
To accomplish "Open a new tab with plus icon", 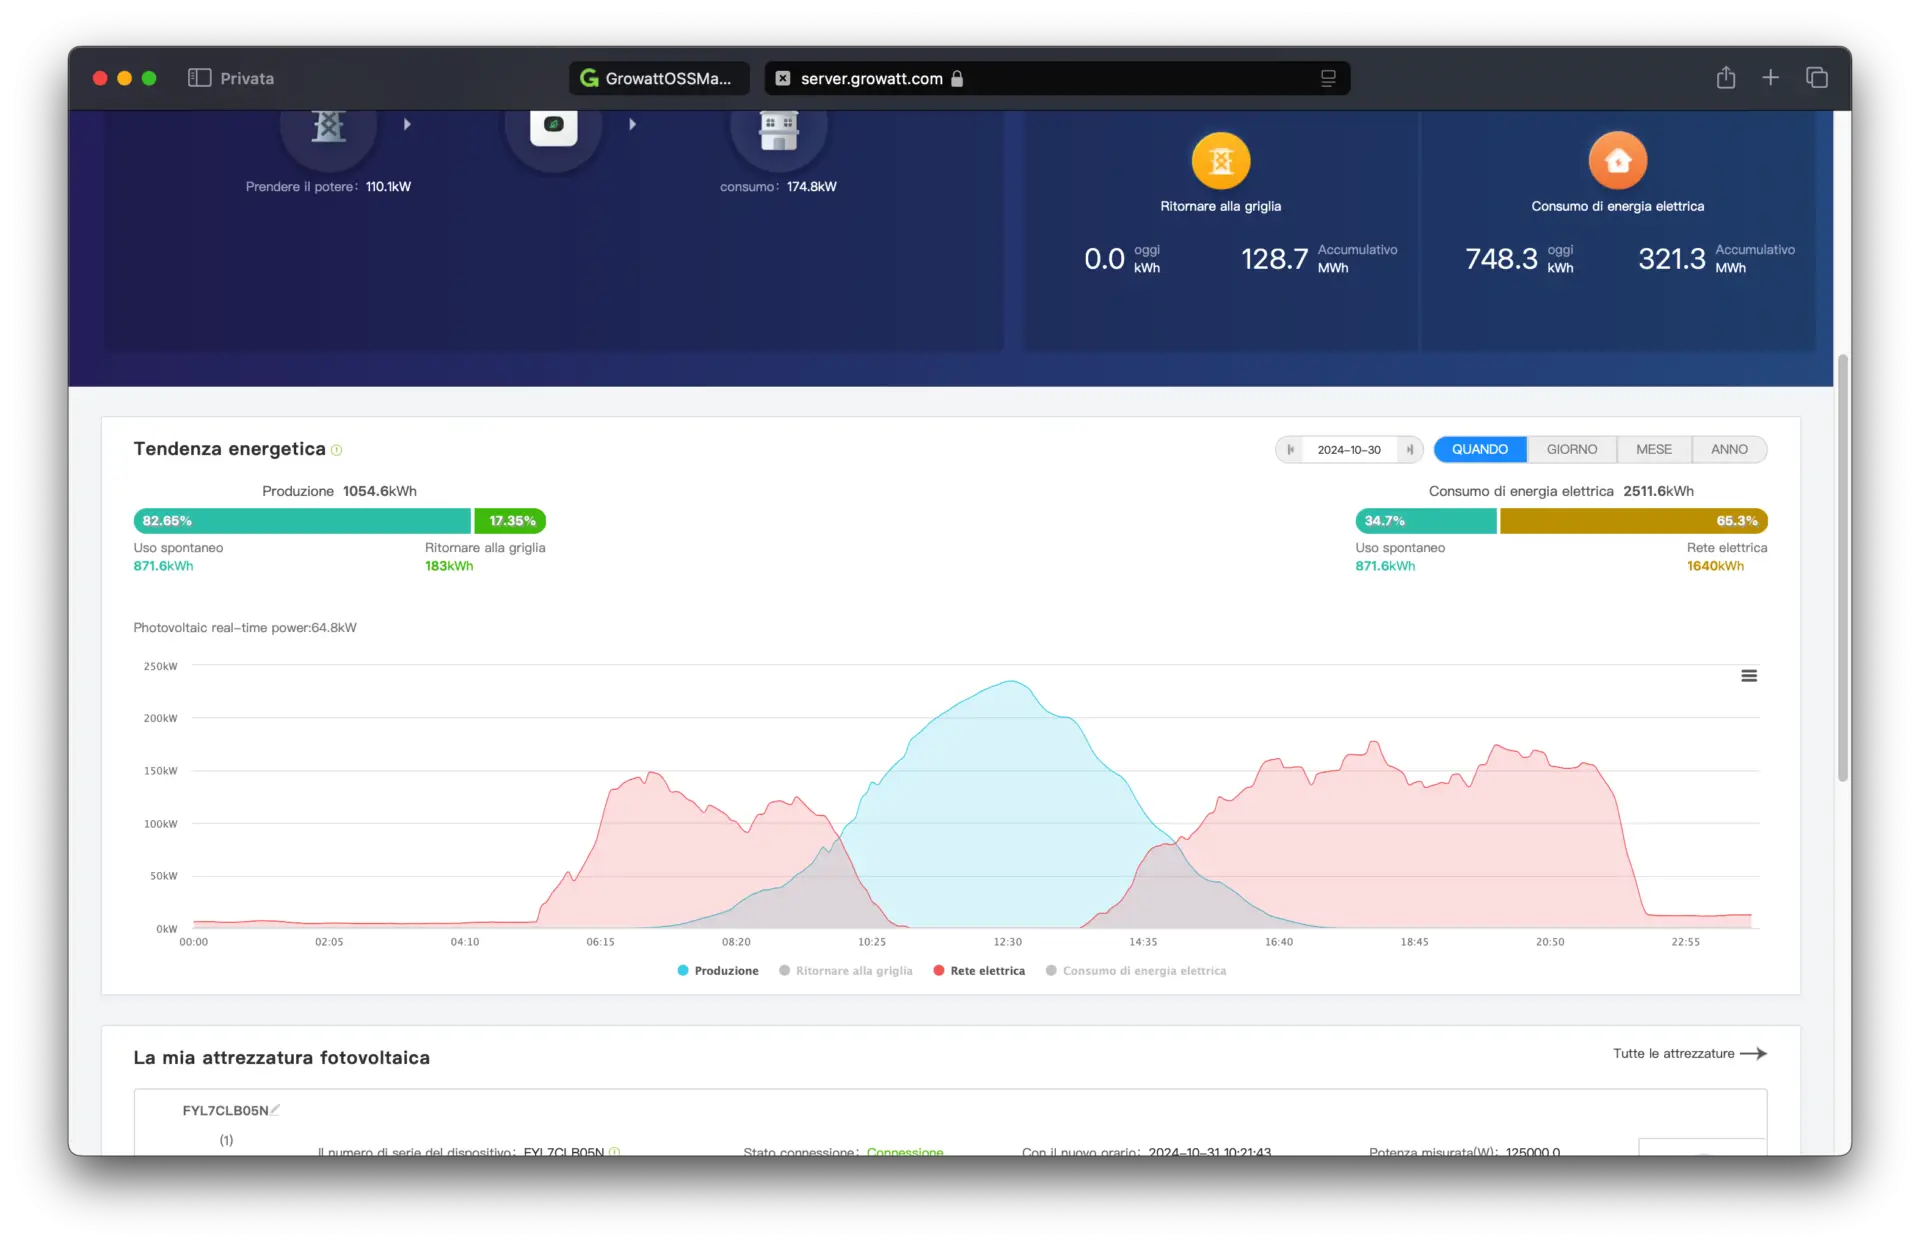I will pyautogui.click(x=1770, y=78).
